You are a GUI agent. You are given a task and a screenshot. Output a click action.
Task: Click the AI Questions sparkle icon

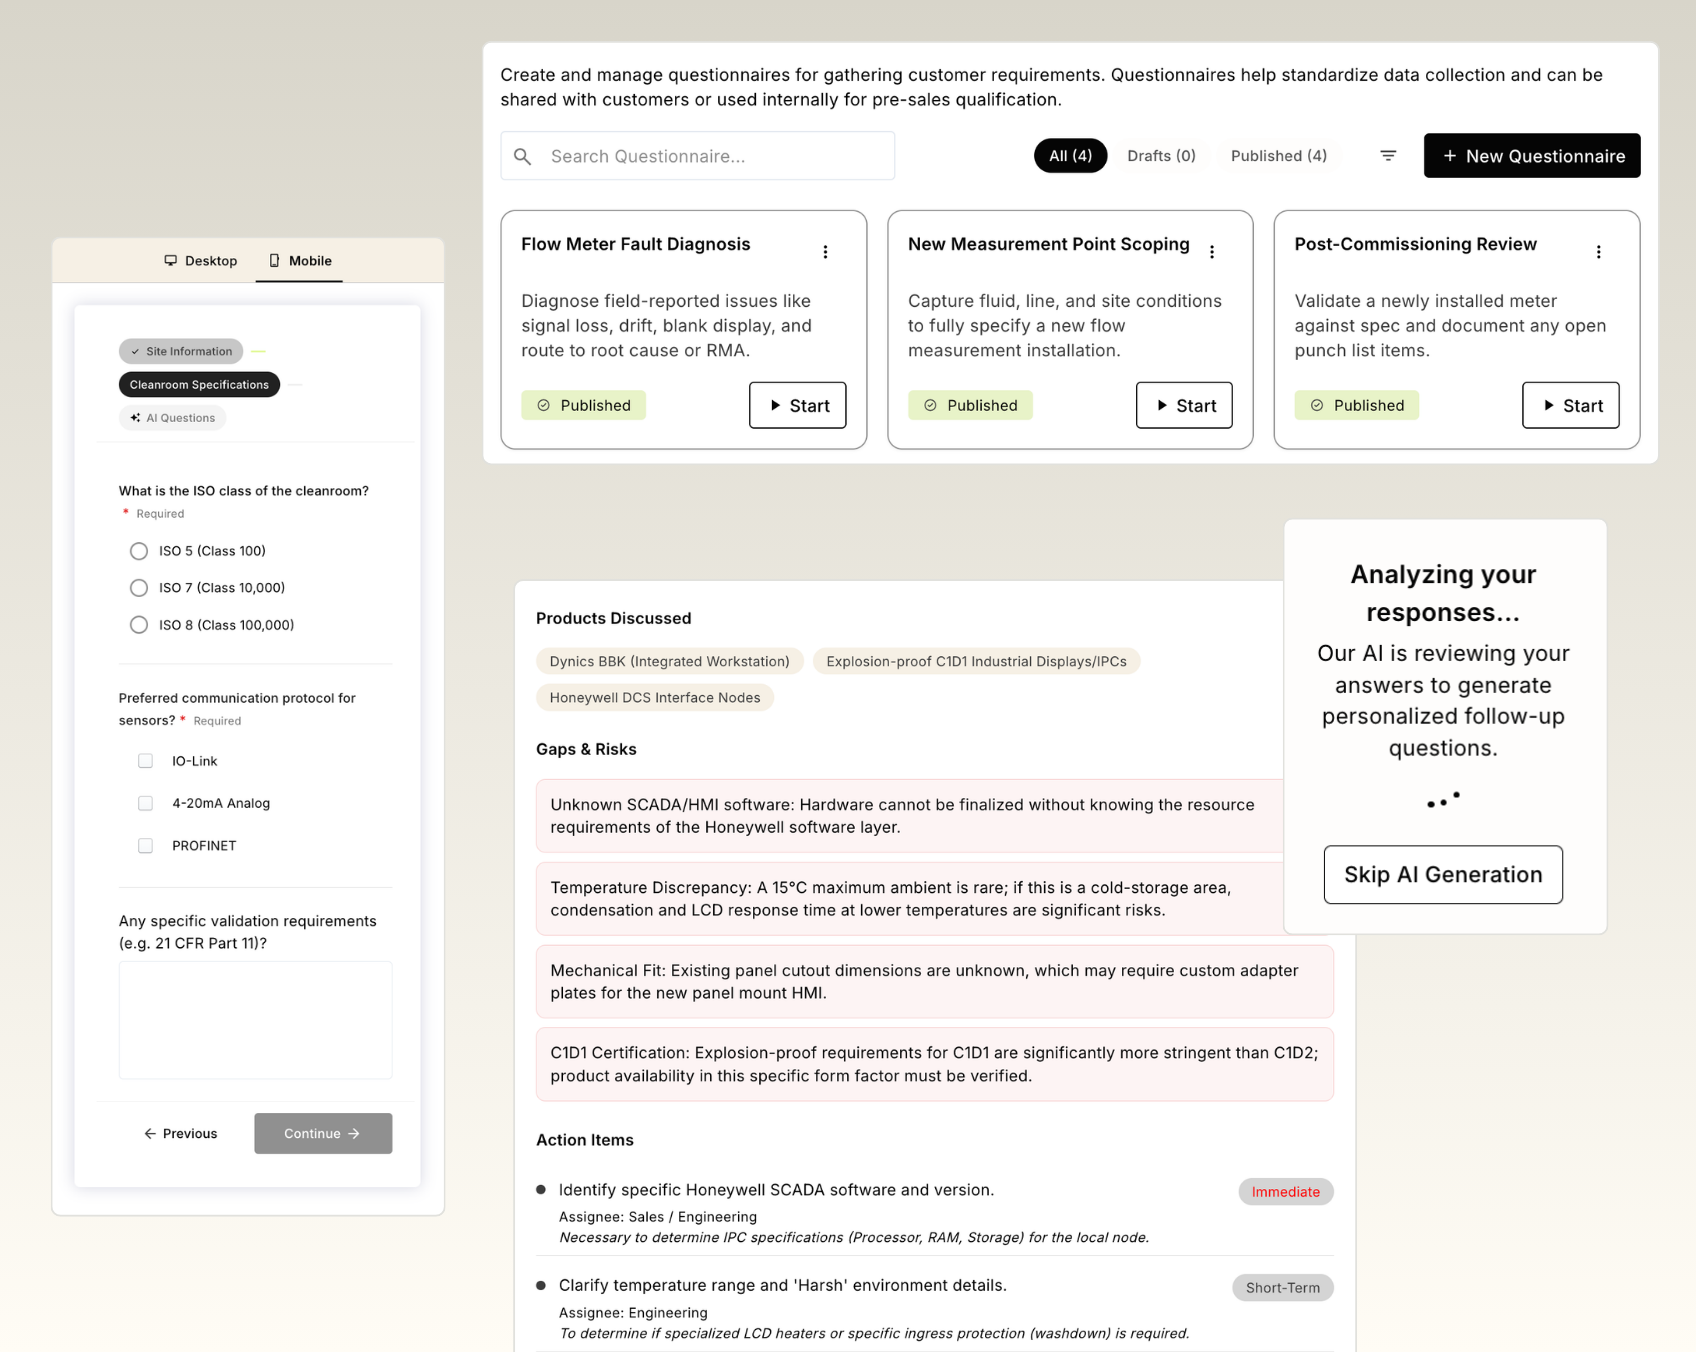tap(135, 418)
